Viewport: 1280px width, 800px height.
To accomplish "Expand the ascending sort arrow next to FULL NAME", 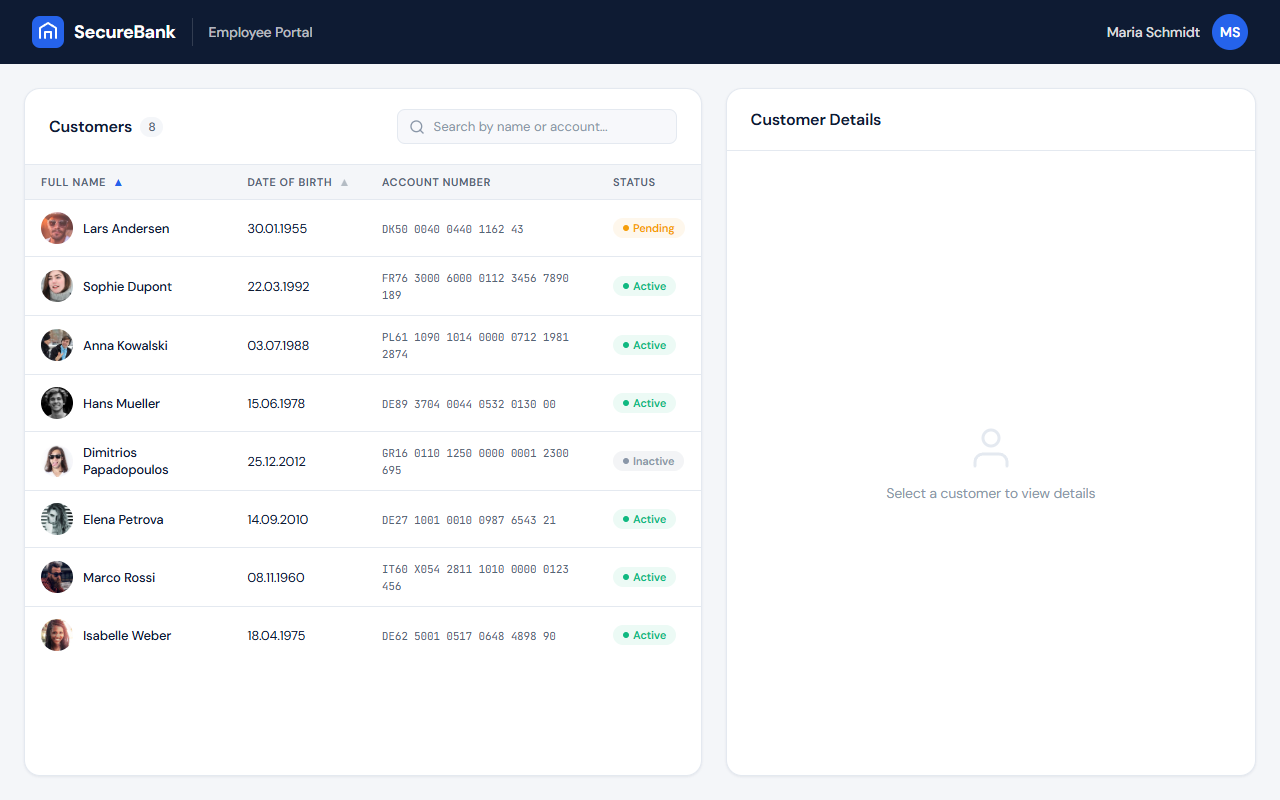I will click(x=118, y=182).
